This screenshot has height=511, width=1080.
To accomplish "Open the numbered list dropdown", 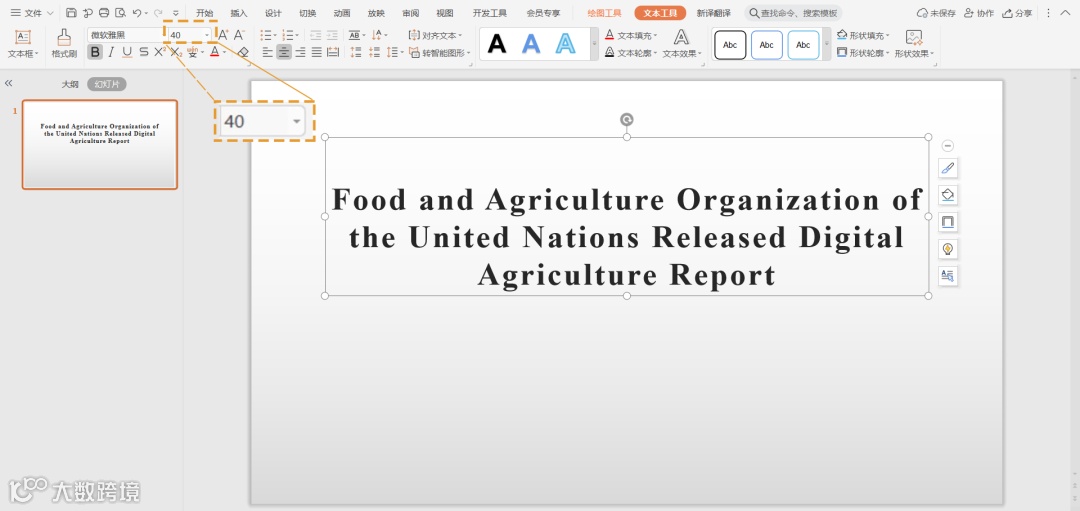I will coord(297,35).
